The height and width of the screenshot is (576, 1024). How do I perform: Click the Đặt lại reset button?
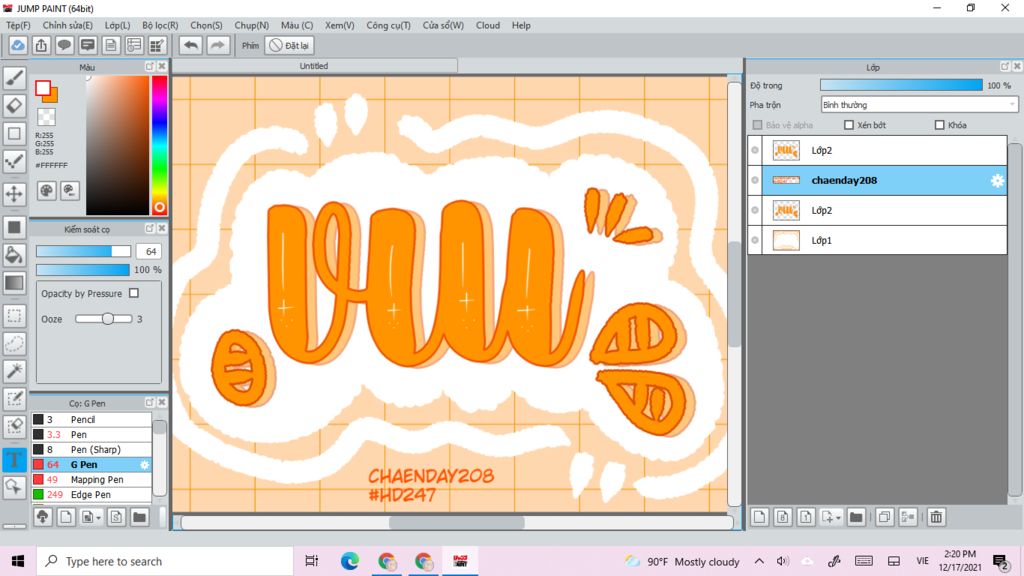[x=290, y=45]
